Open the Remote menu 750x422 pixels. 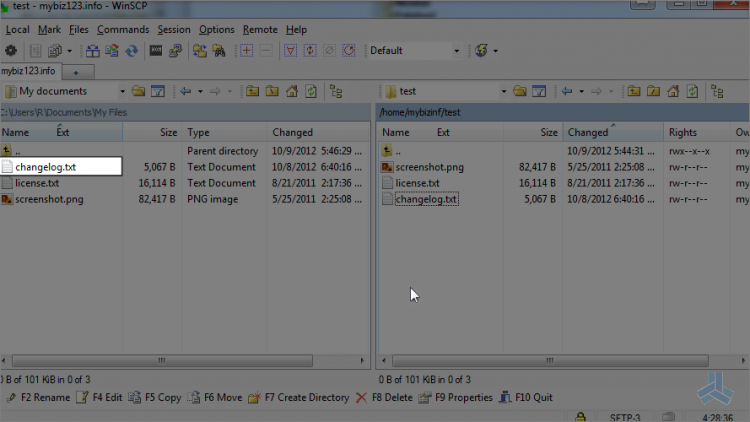[260, 30]
